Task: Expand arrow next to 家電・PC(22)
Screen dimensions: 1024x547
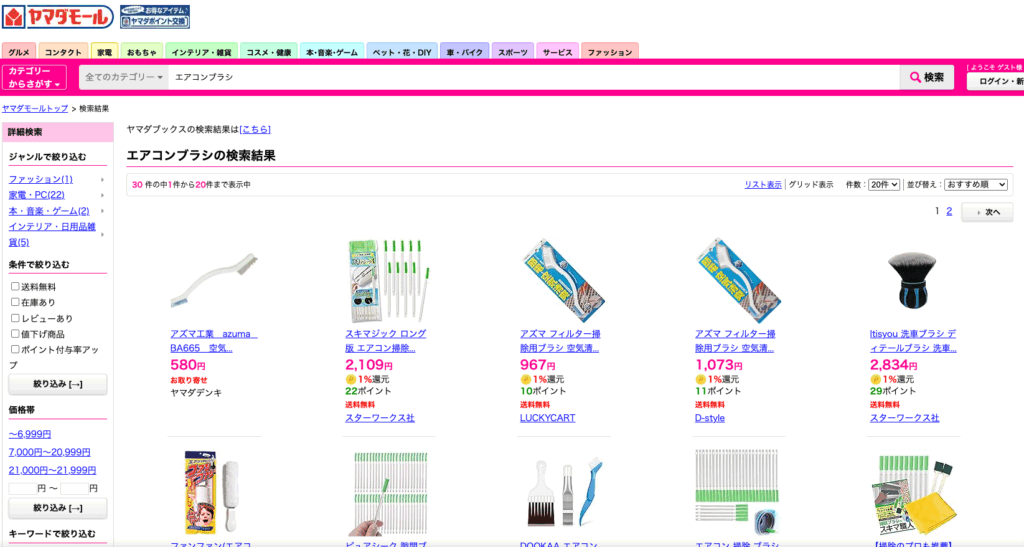Action: coord(103,195)
